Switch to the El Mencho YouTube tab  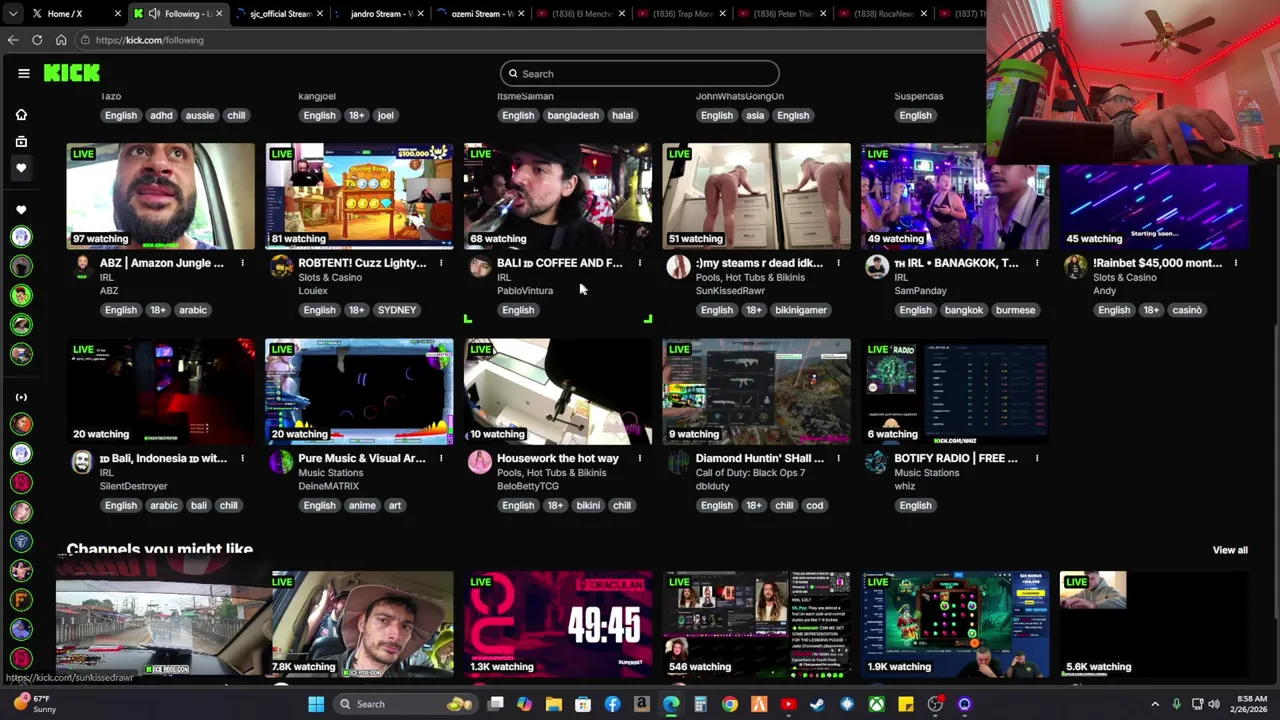(582, 13)
